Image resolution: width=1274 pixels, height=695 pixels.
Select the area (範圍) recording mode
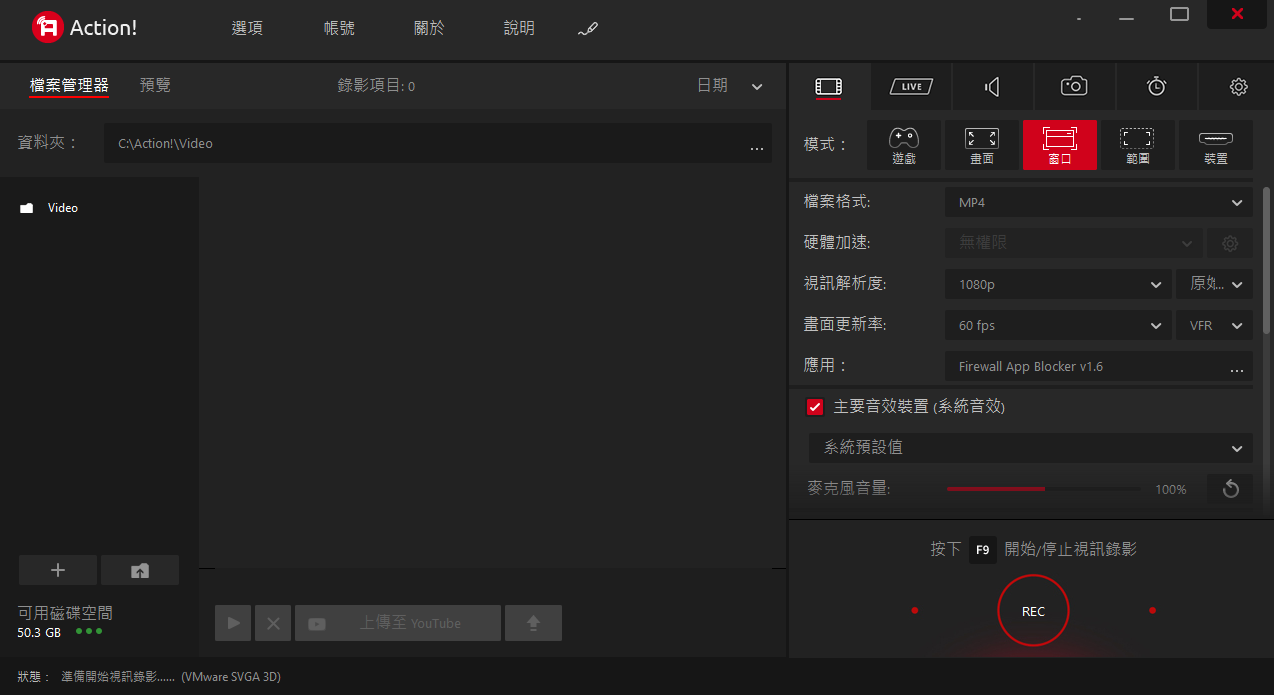1137,145
